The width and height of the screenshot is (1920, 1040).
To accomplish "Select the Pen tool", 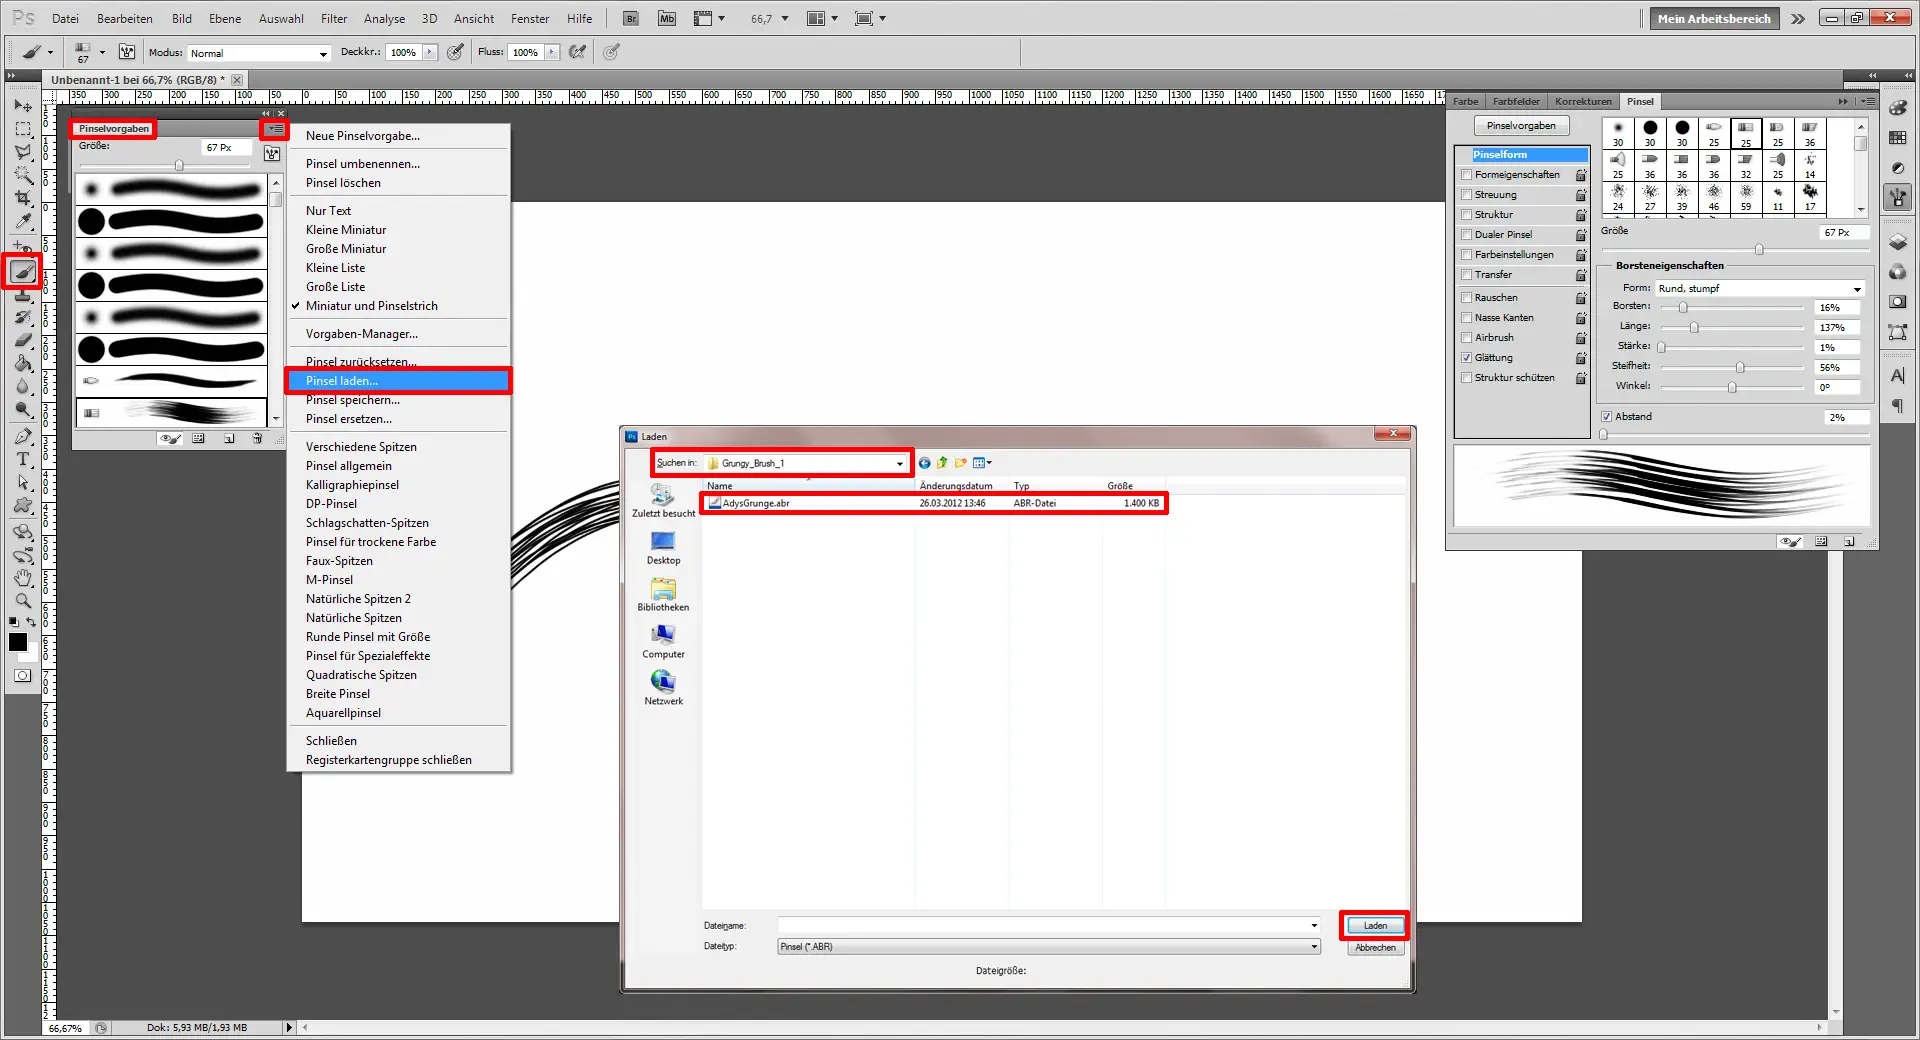I will [22, 438].
